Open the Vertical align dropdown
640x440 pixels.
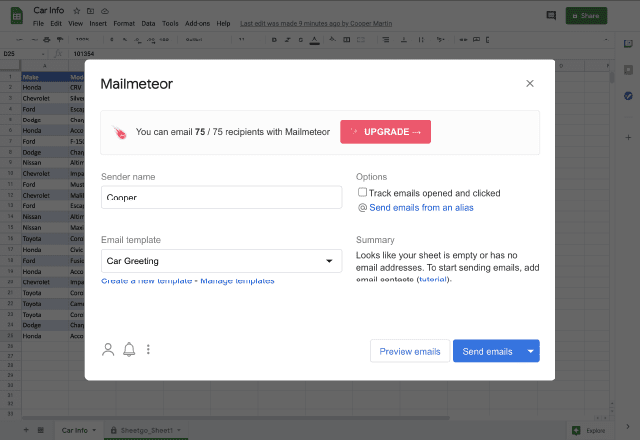point(404,40)
